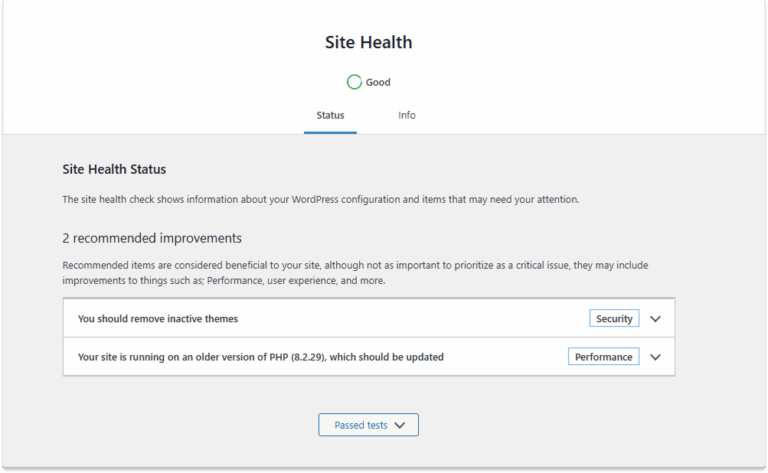Click the Security badge label
The height and width of the screenshot is (473, 768).
tap(614, 319)
